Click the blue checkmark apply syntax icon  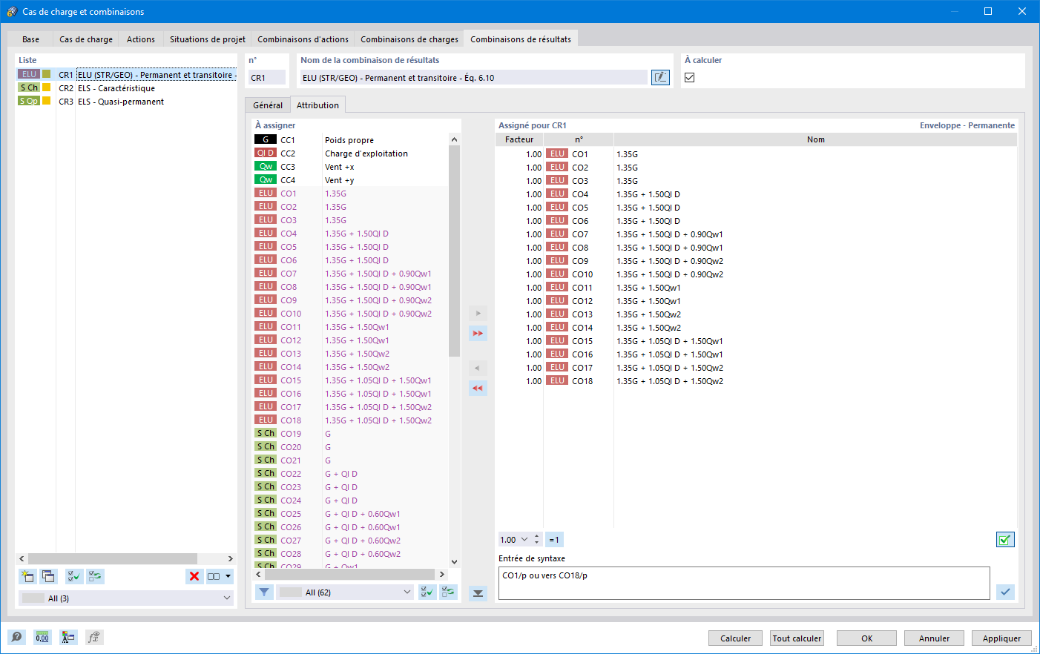pos(1006,591)
